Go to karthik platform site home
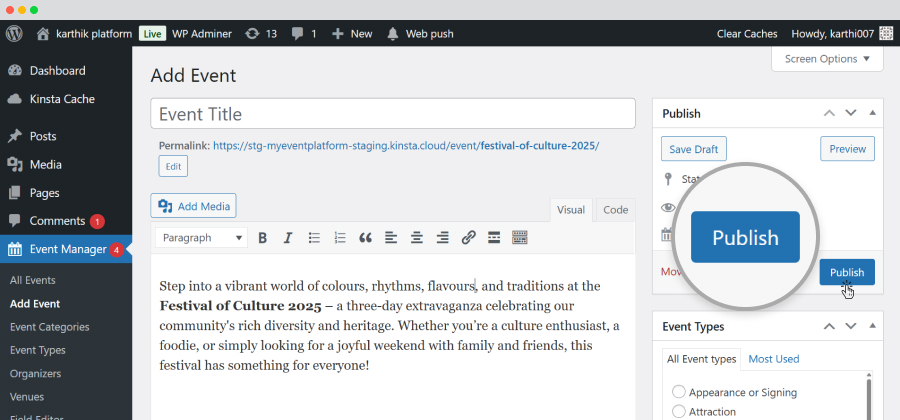Viewport: 900px width, 420px height. [84, 34]
